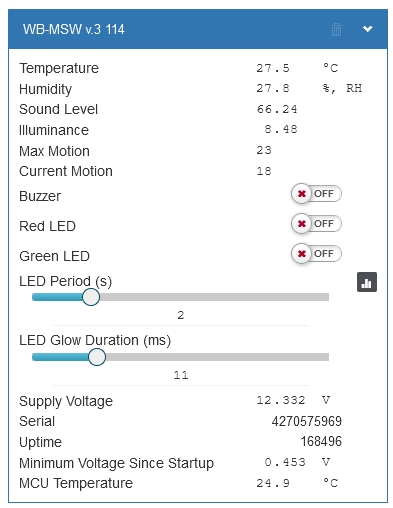
Task: Click the LED Period slider handle
Action: 91,297
